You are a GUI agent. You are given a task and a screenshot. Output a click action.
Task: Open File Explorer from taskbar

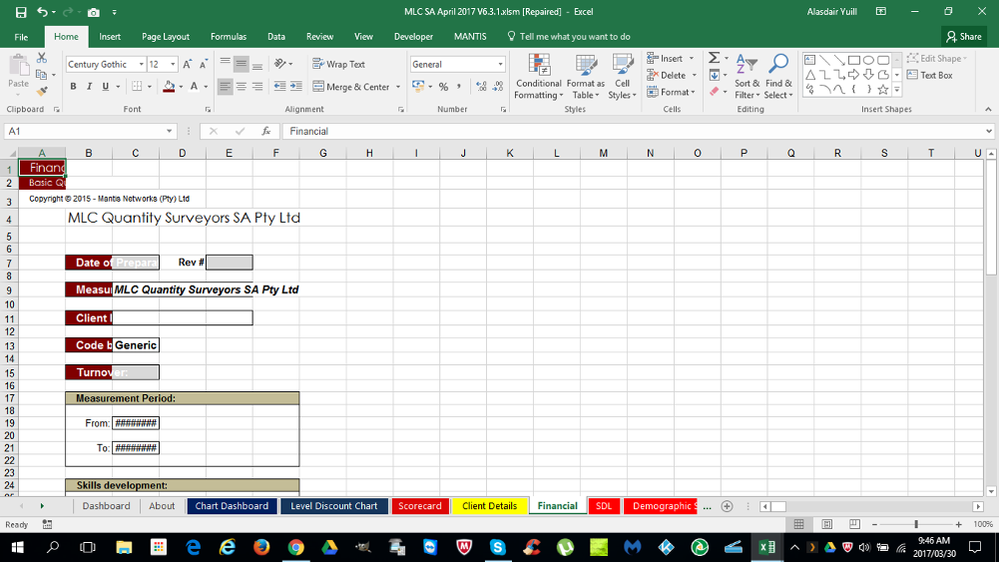(124, 547)
